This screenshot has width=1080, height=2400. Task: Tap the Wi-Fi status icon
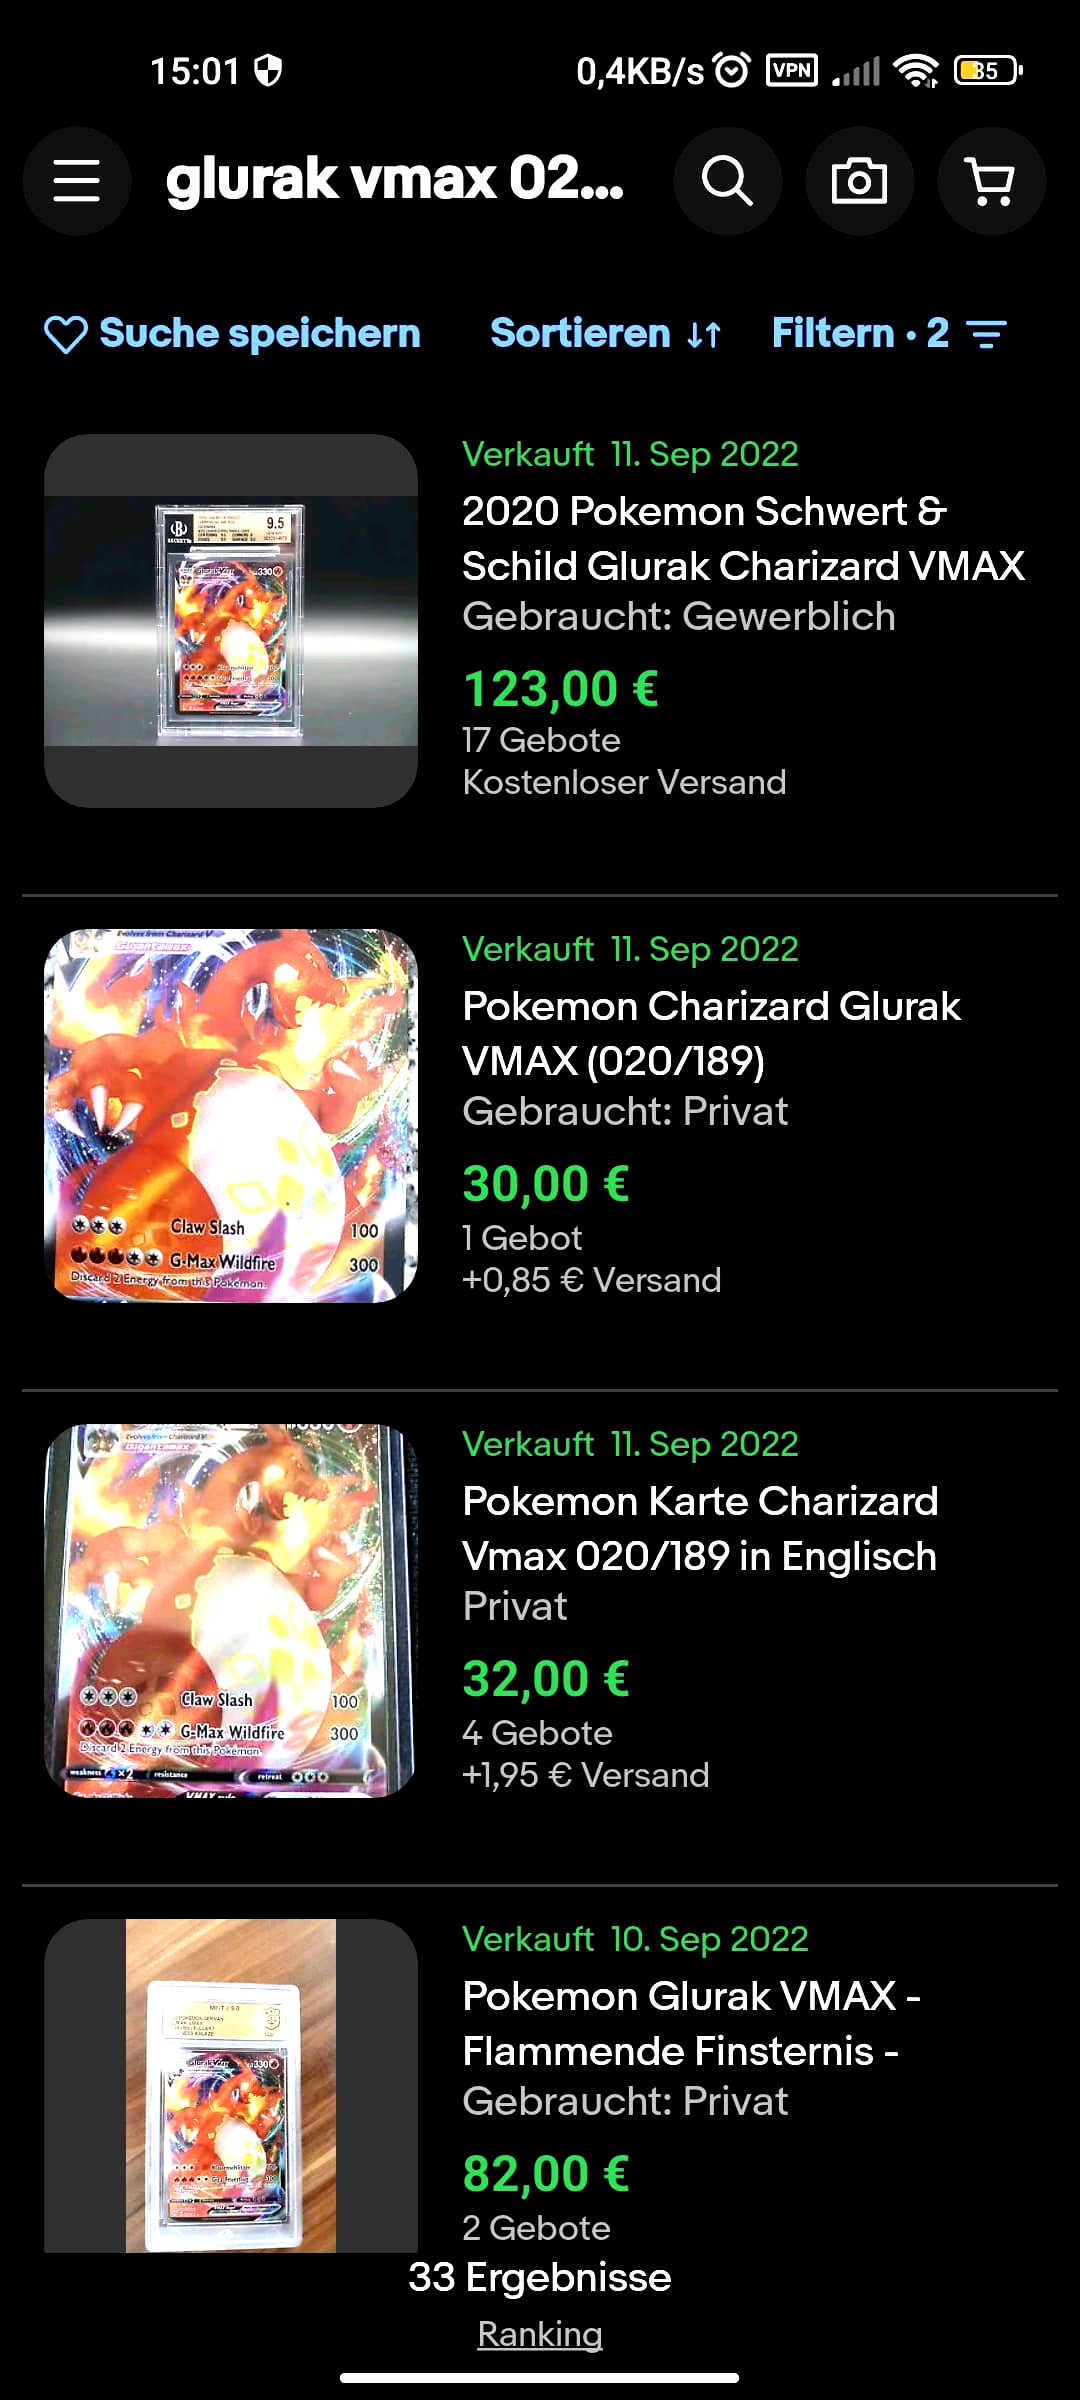click(916, 70)
